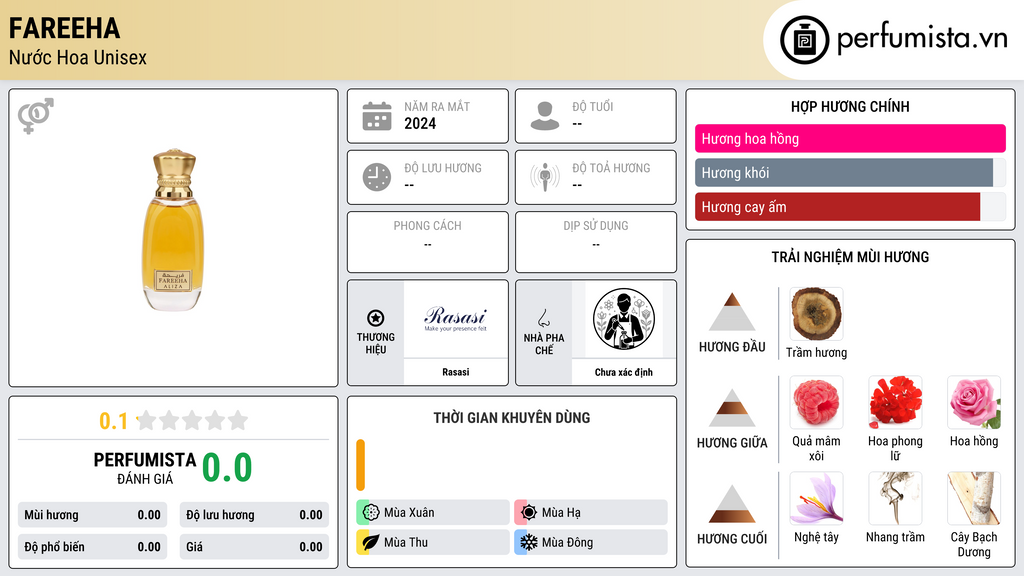Click the Mùi hương score row
The width and height of the screenshot is (1024, 576).
pos(93,515)
